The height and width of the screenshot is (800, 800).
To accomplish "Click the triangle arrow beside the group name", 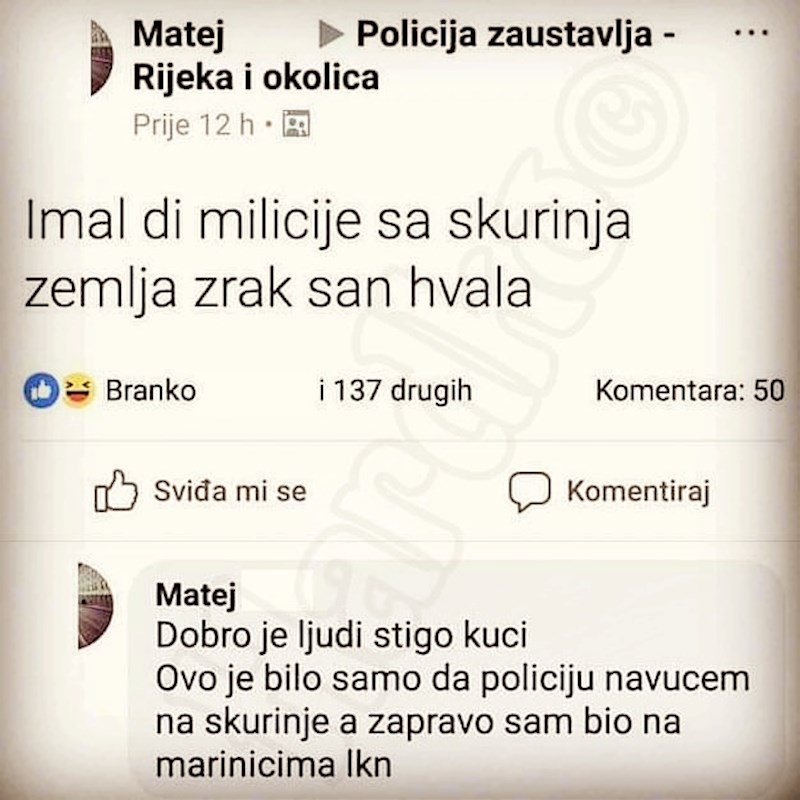I will [331, 35].
